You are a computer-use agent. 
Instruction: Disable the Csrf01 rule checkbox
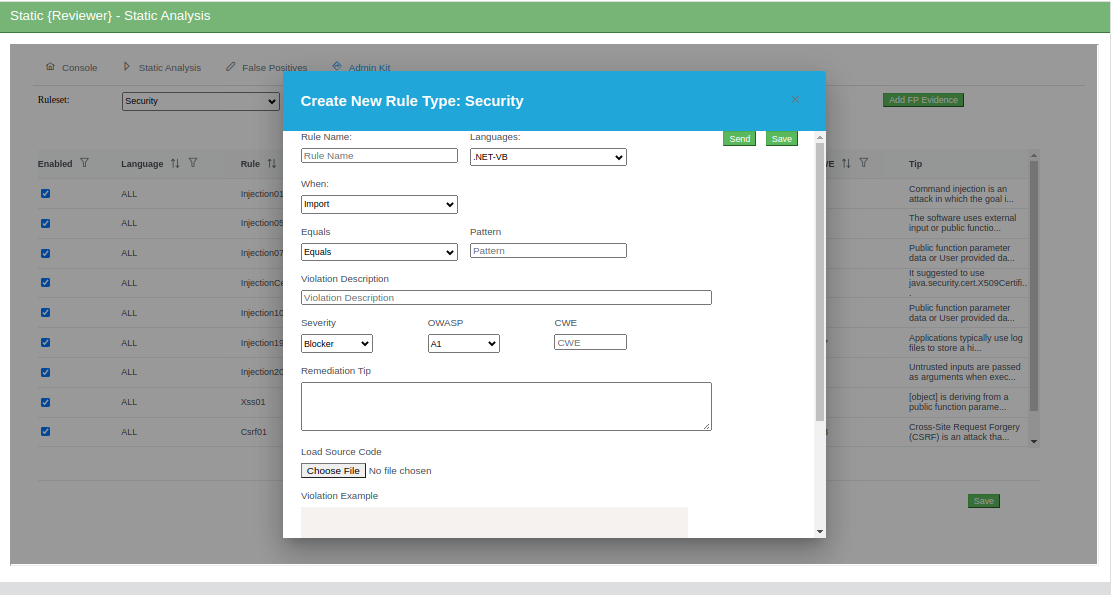click(45, 431)
